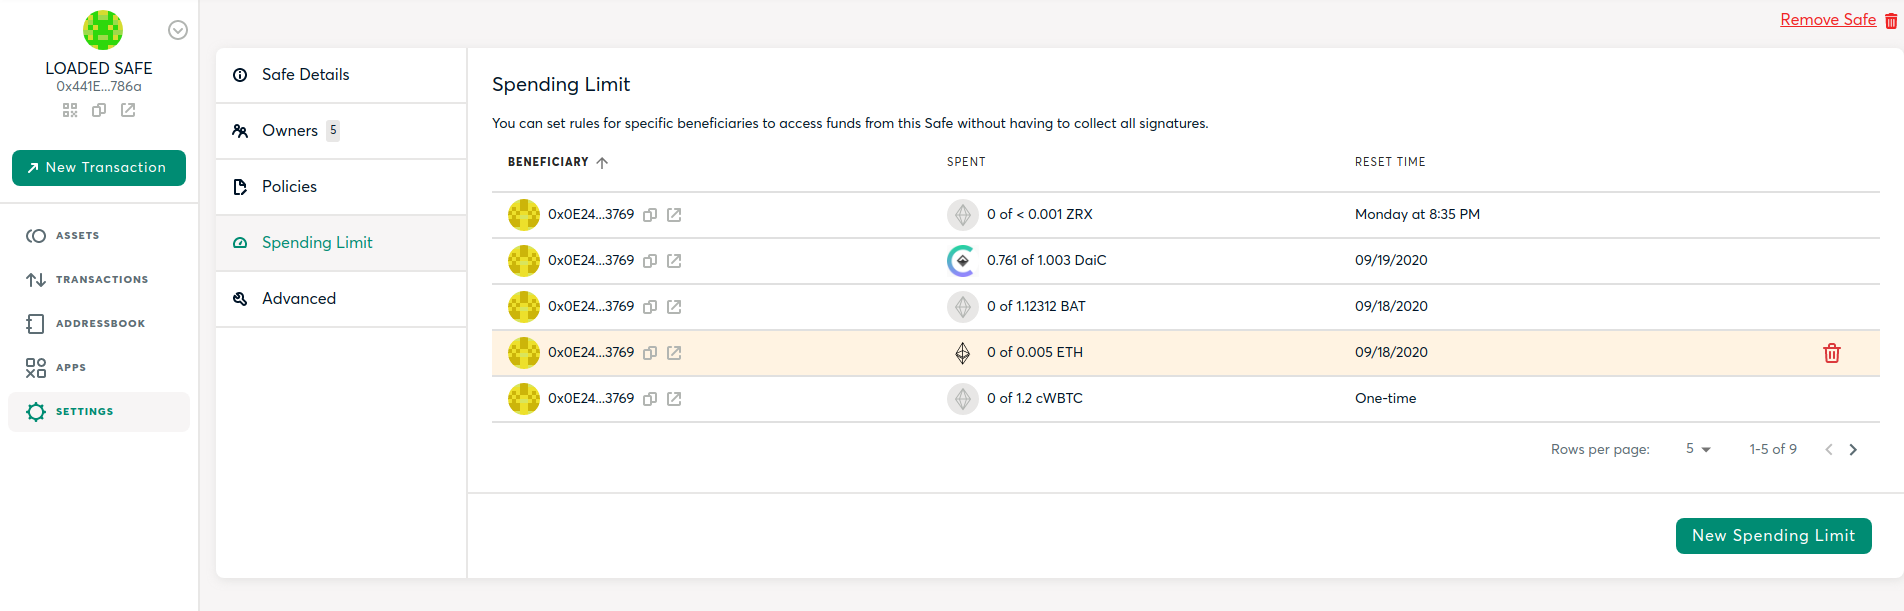Open rows per page dropdown

1698,449
